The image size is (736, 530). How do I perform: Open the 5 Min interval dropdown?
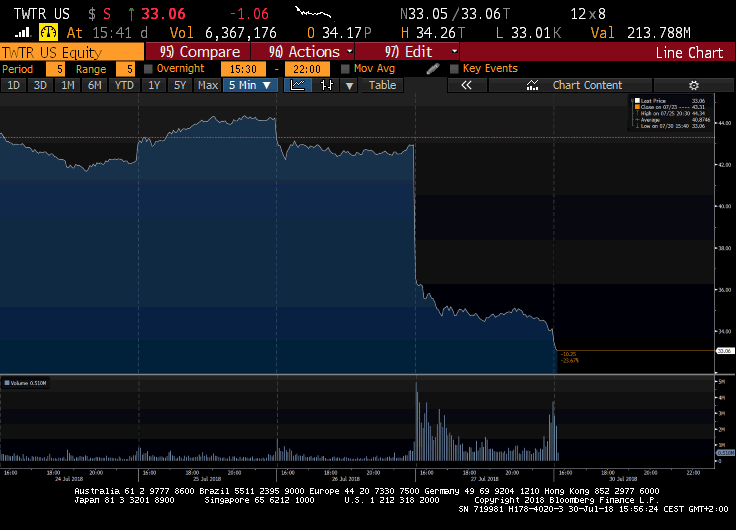250,85
